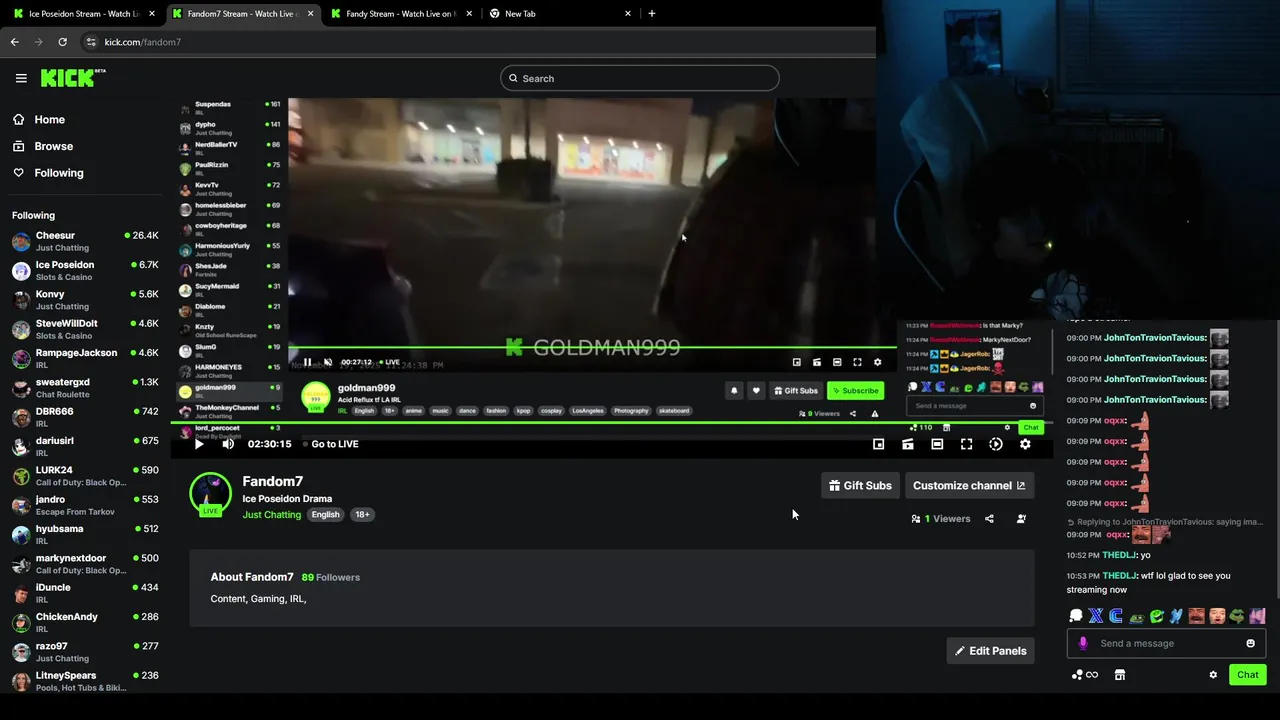Open emoji picker in main chat

[x=1250, y=643]
